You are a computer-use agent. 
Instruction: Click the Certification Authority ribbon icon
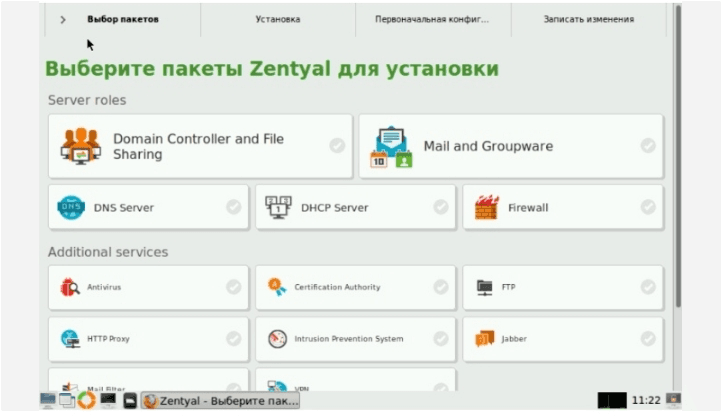(x=277, y=287)
